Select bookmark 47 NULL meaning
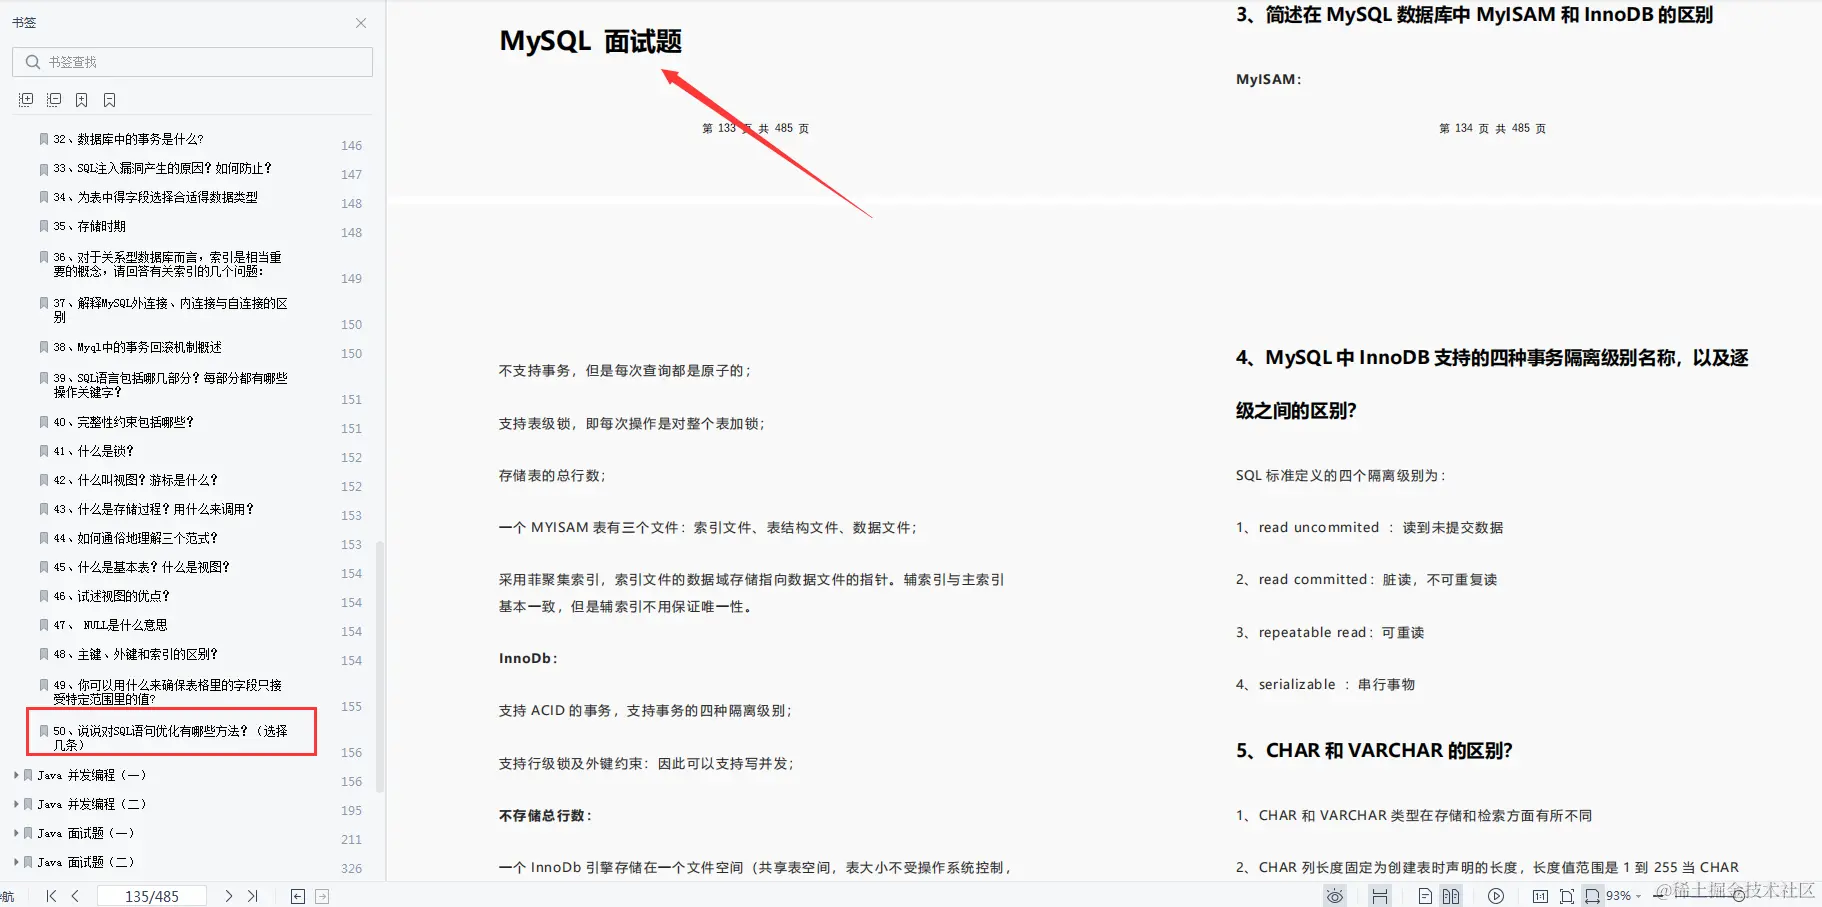Screen dimensions: 1822x907 pyautogui.click(x=110, y=626)
